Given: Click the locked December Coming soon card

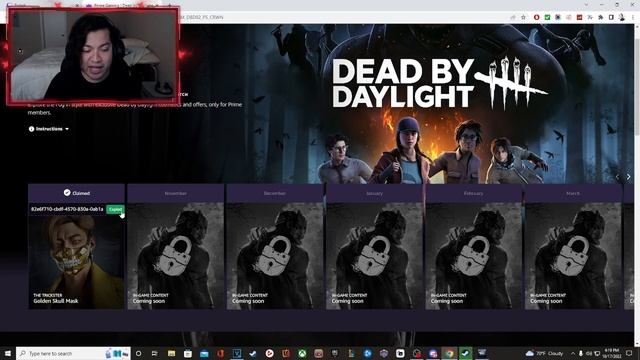Looking at the screenshot, I should 275,256.
